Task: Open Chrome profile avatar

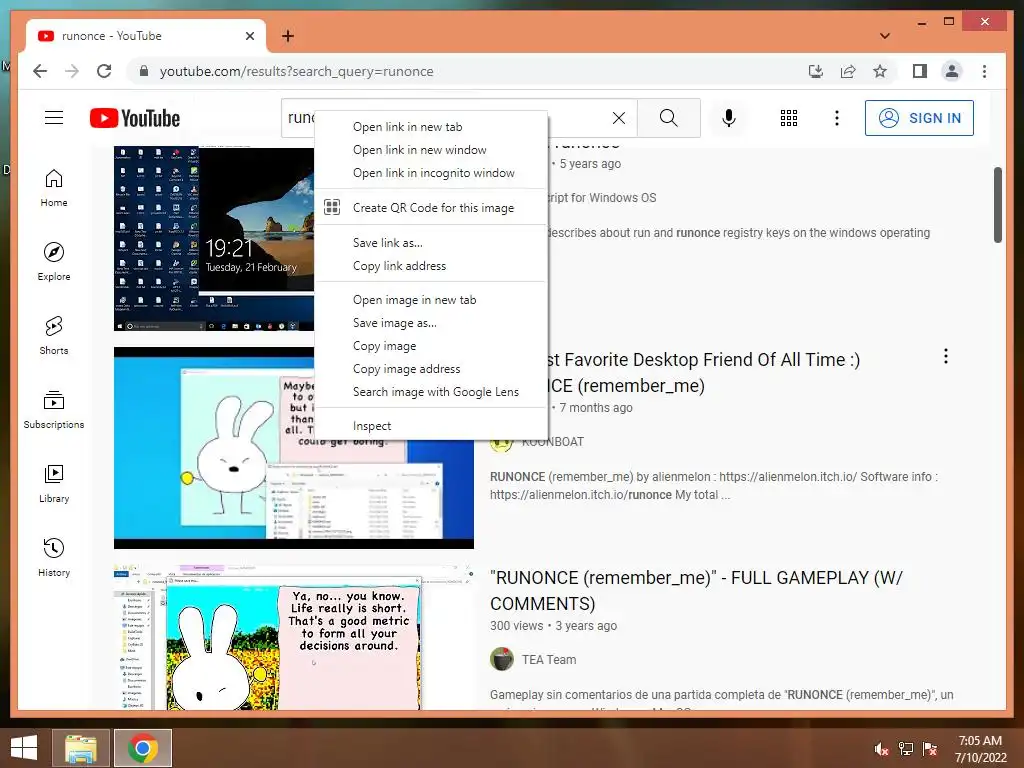Action: click(952, 71)
